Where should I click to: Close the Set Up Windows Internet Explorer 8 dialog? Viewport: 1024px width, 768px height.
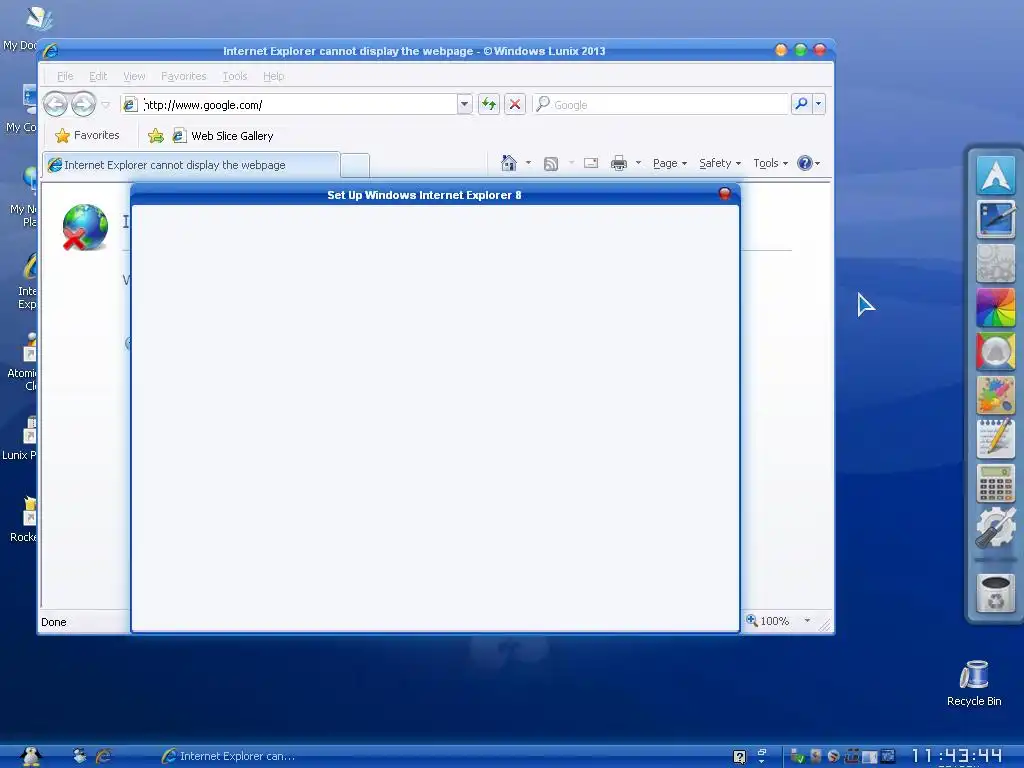[724, 194]
